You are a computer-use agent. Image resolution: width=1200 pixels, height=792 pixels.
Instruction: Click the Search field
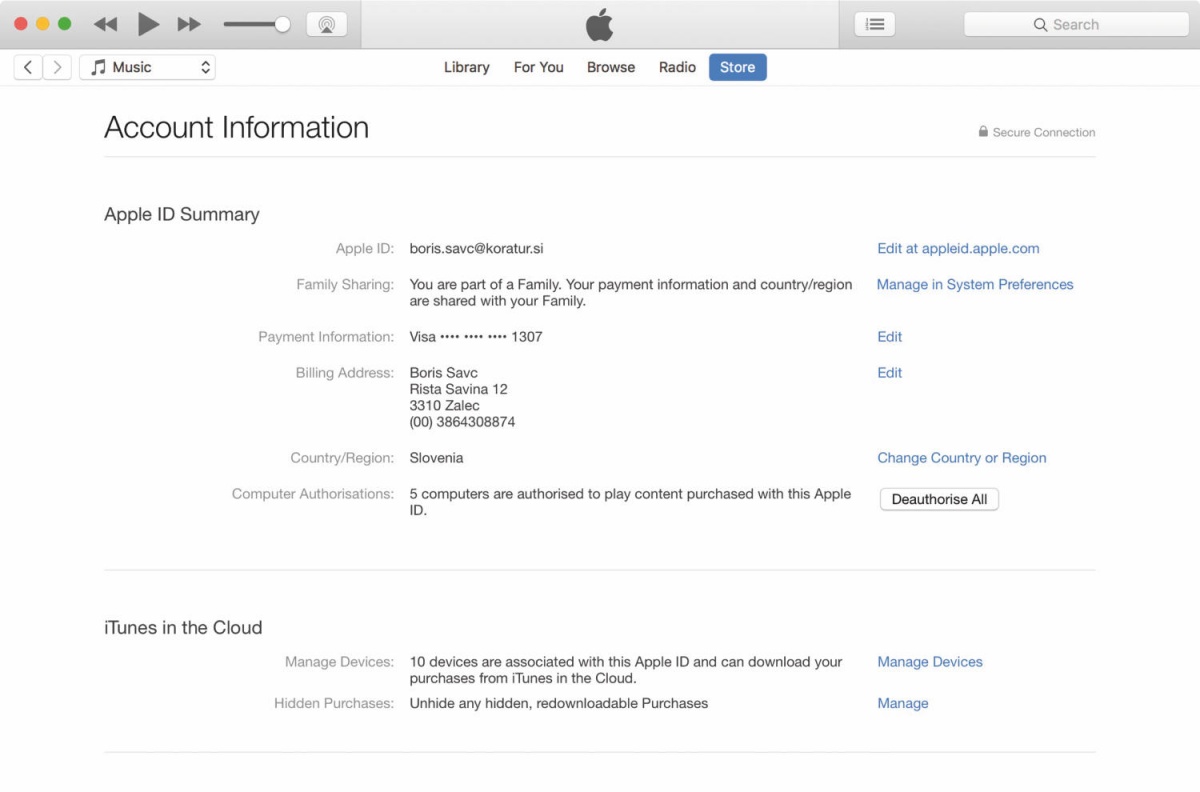(x=1076, y=24)
